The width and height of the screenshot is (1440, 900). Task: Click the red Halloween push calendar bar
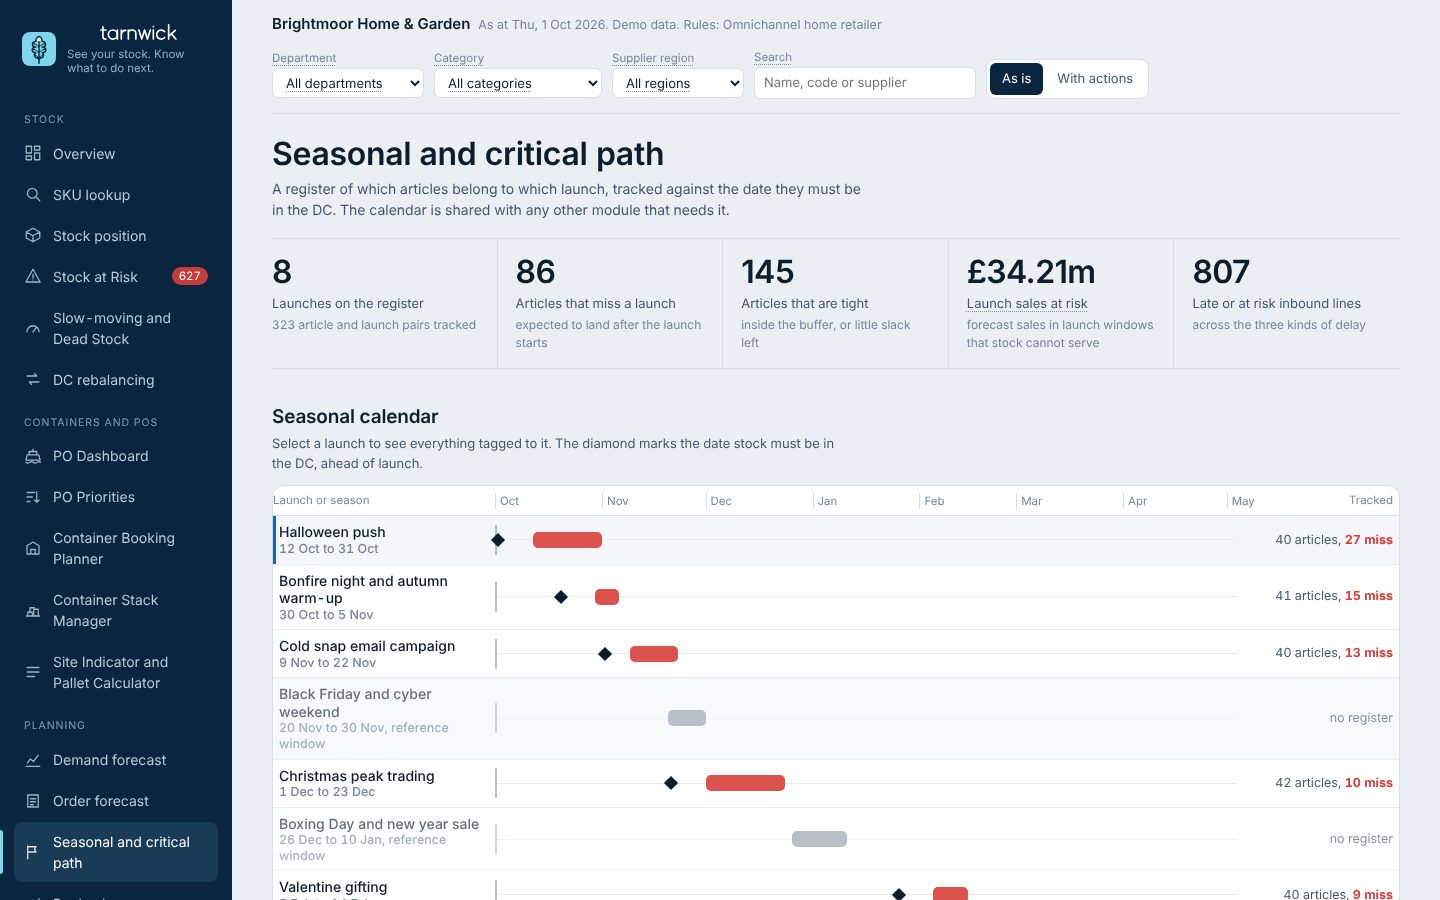point(567,540)
